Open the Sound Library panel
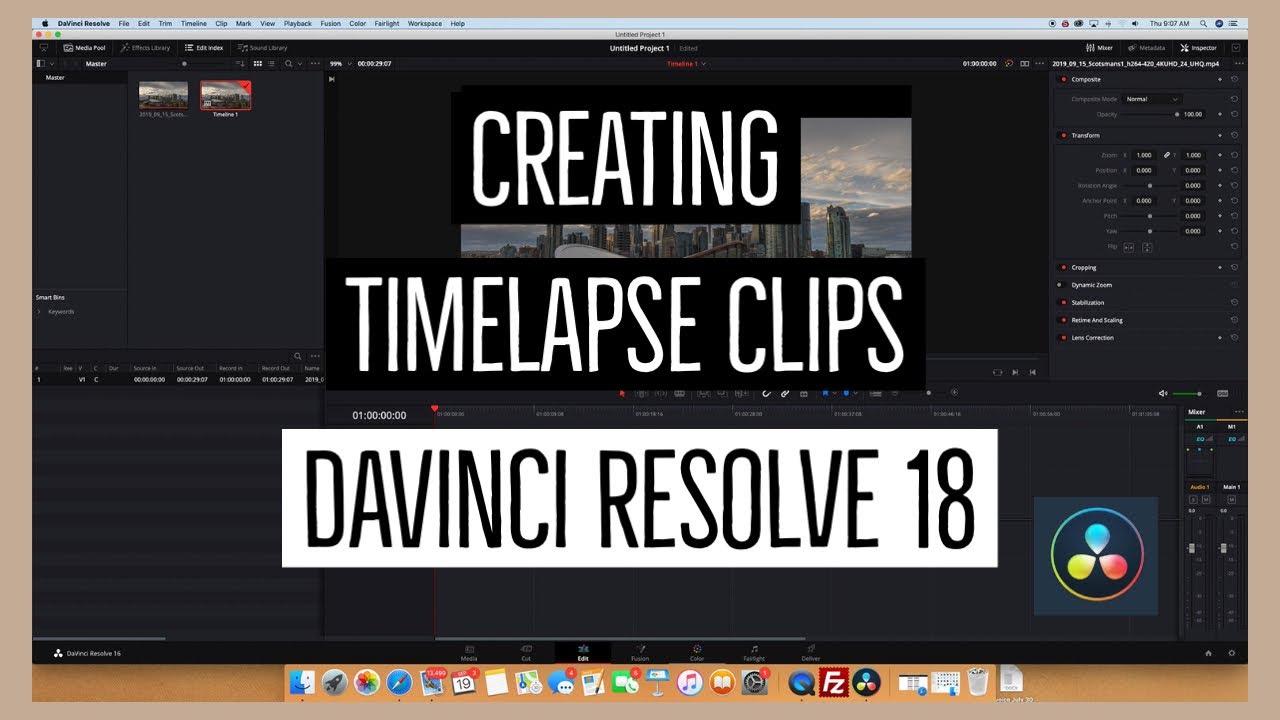1280x720 pixels. point(263,48)
